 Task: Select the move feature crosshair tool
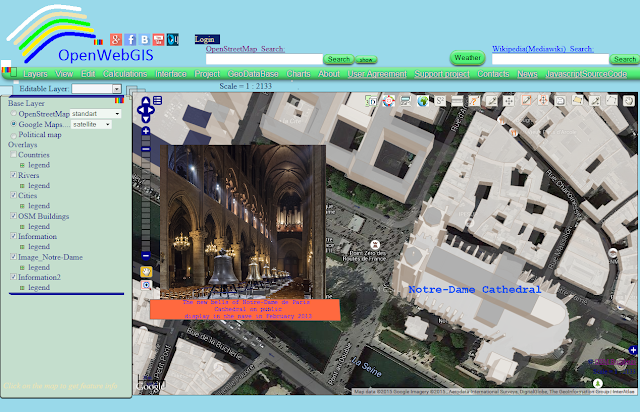point(509,100)
